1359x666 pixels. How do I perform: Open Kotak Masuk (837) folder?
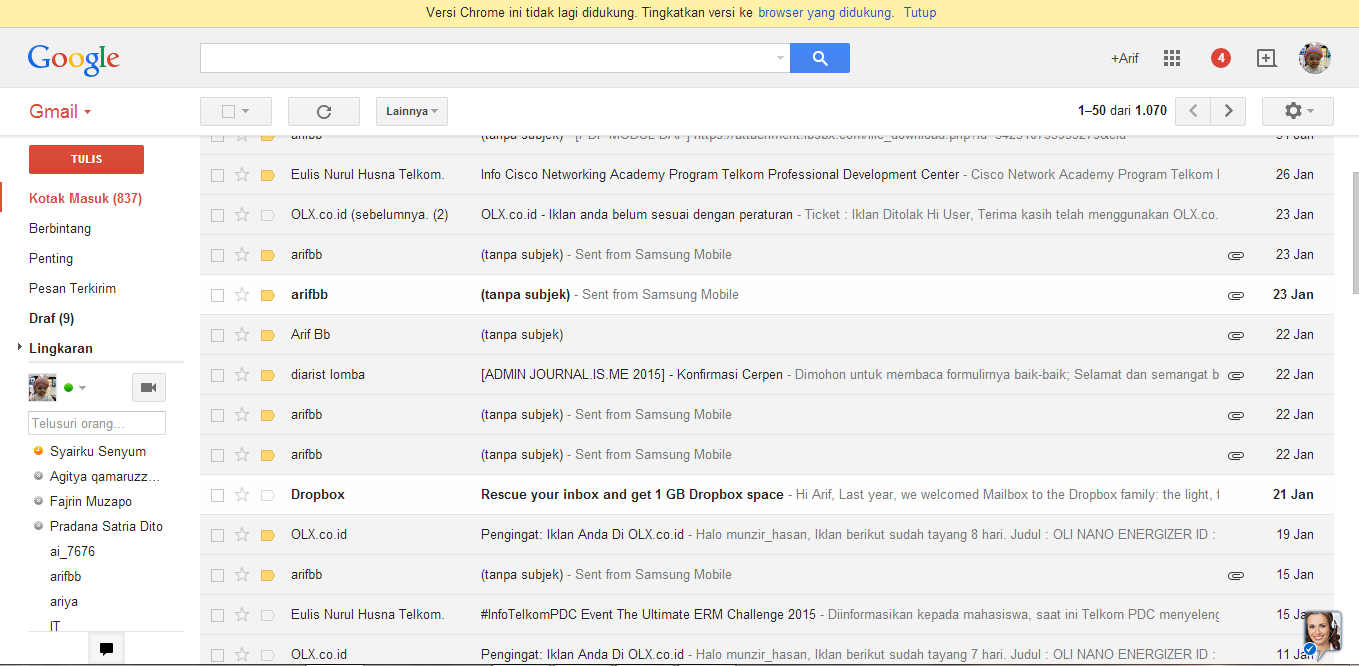click(85, 198)
